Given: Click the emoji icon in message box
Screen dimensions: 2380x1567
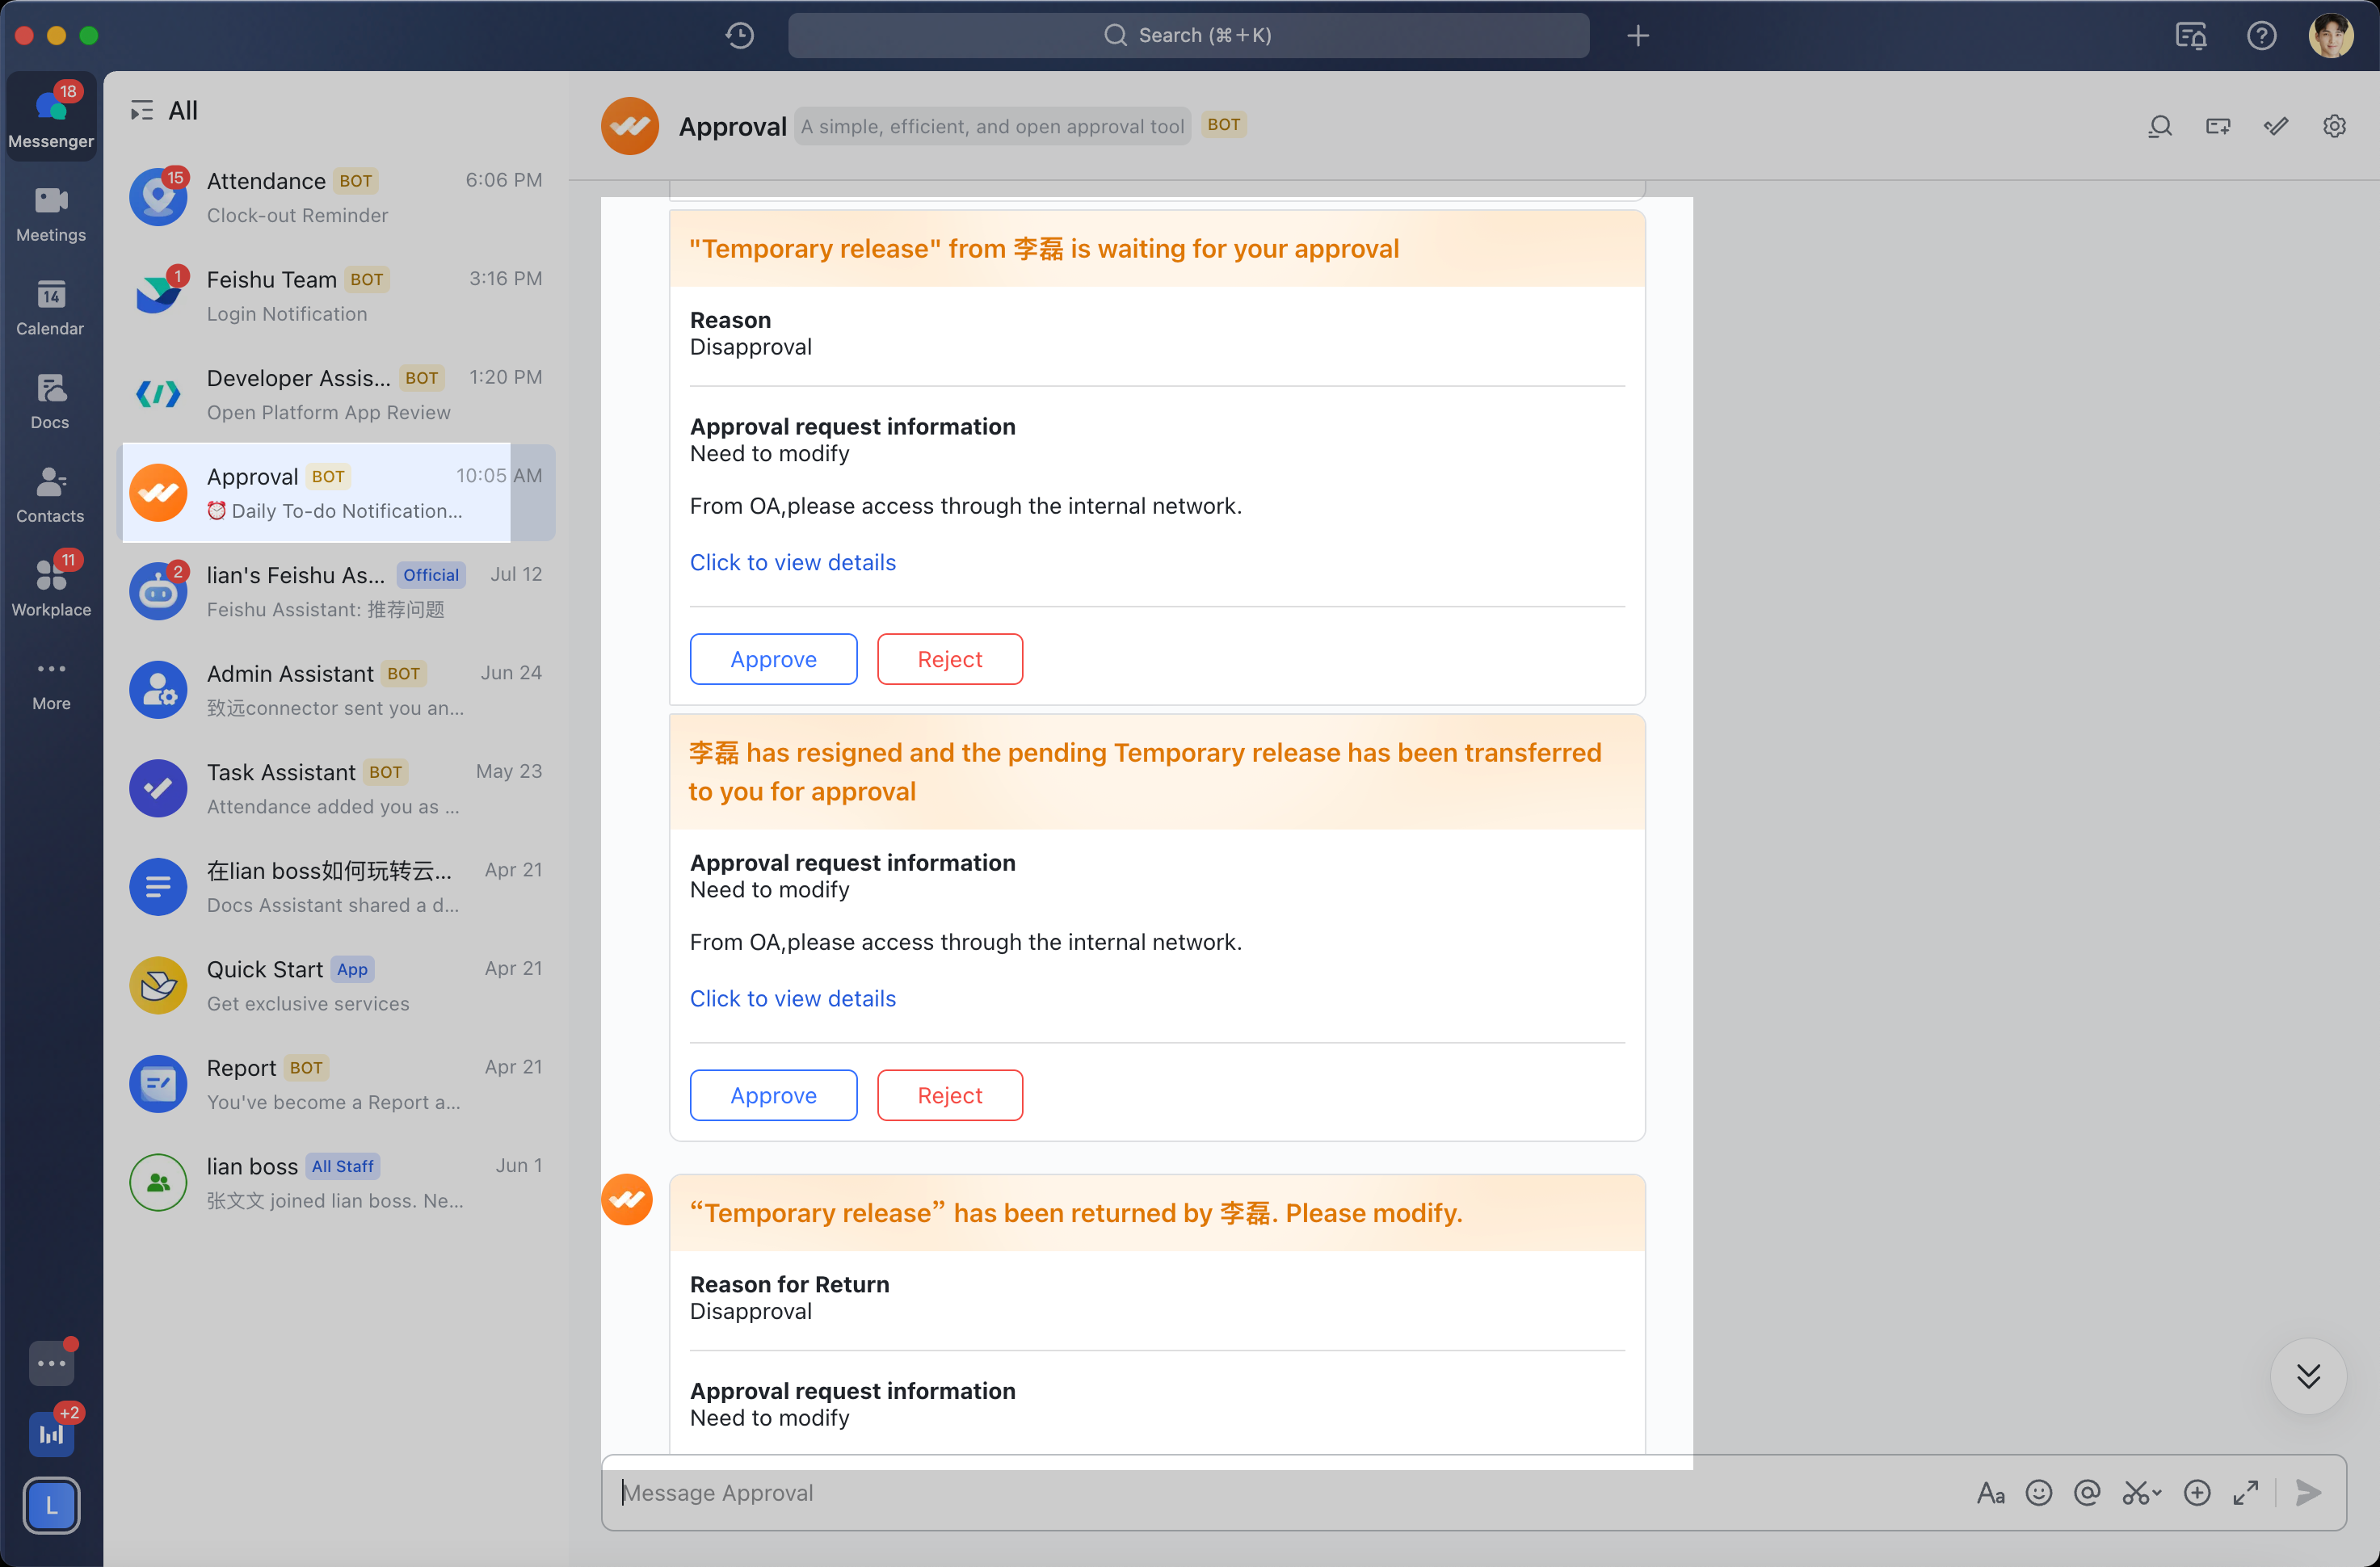Looking at the screenshot, I should (x=2038, y=1492).
